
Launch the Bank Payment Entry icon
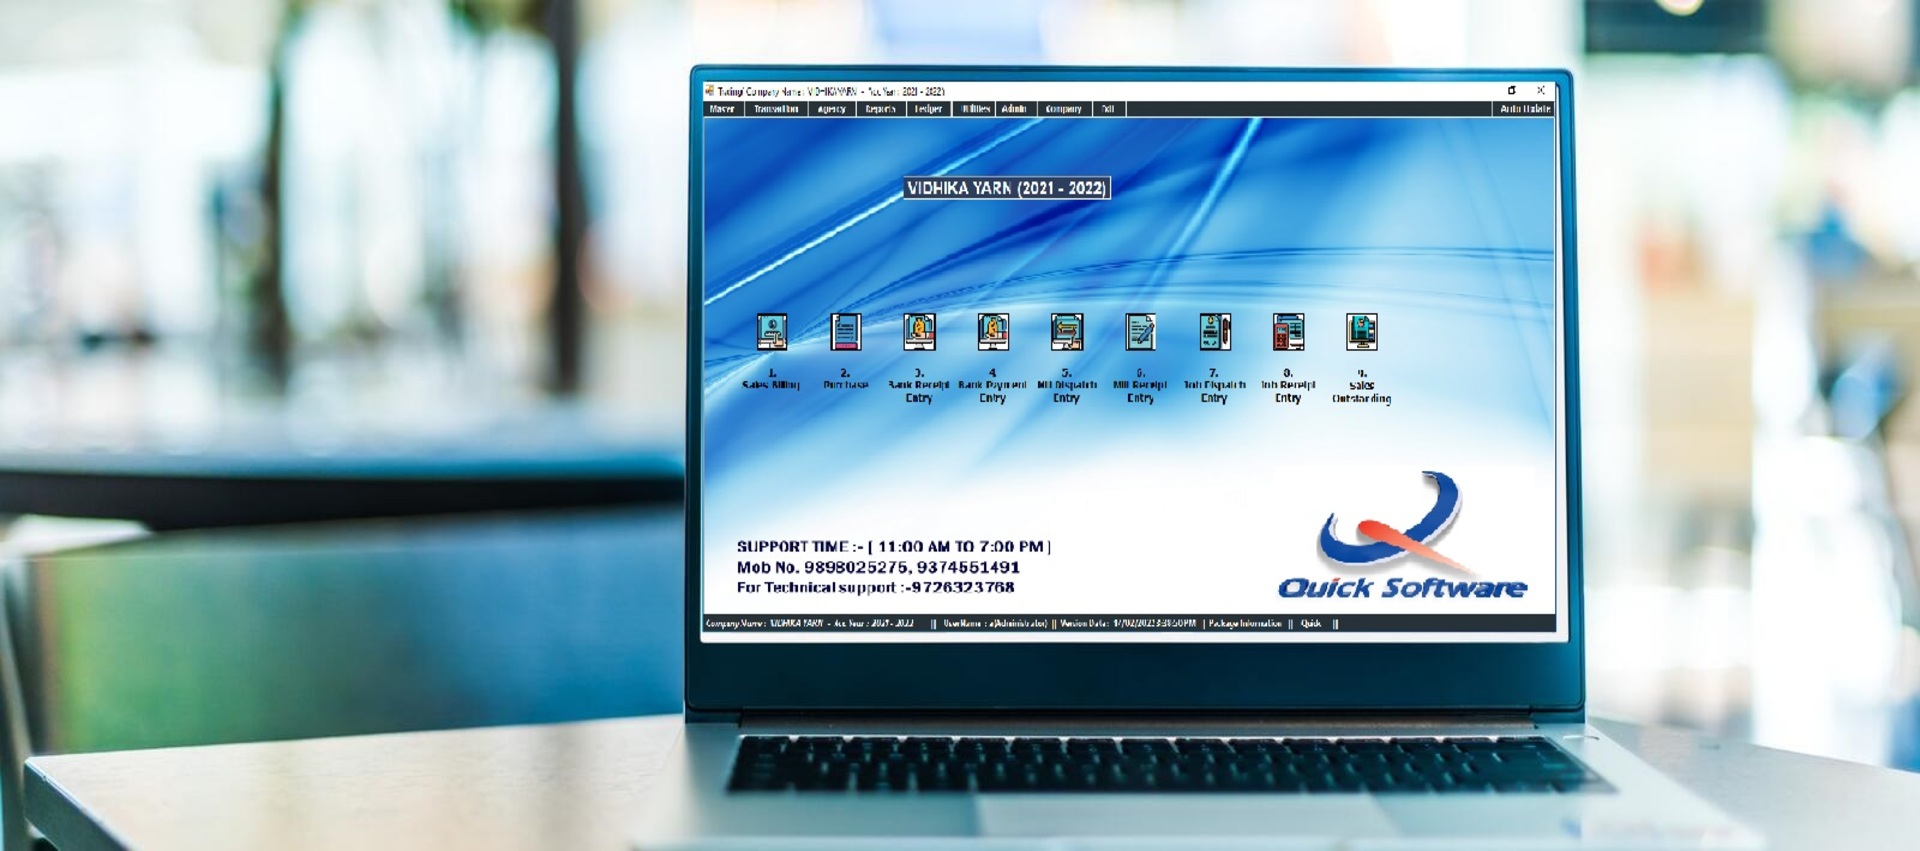click(993, 332)
